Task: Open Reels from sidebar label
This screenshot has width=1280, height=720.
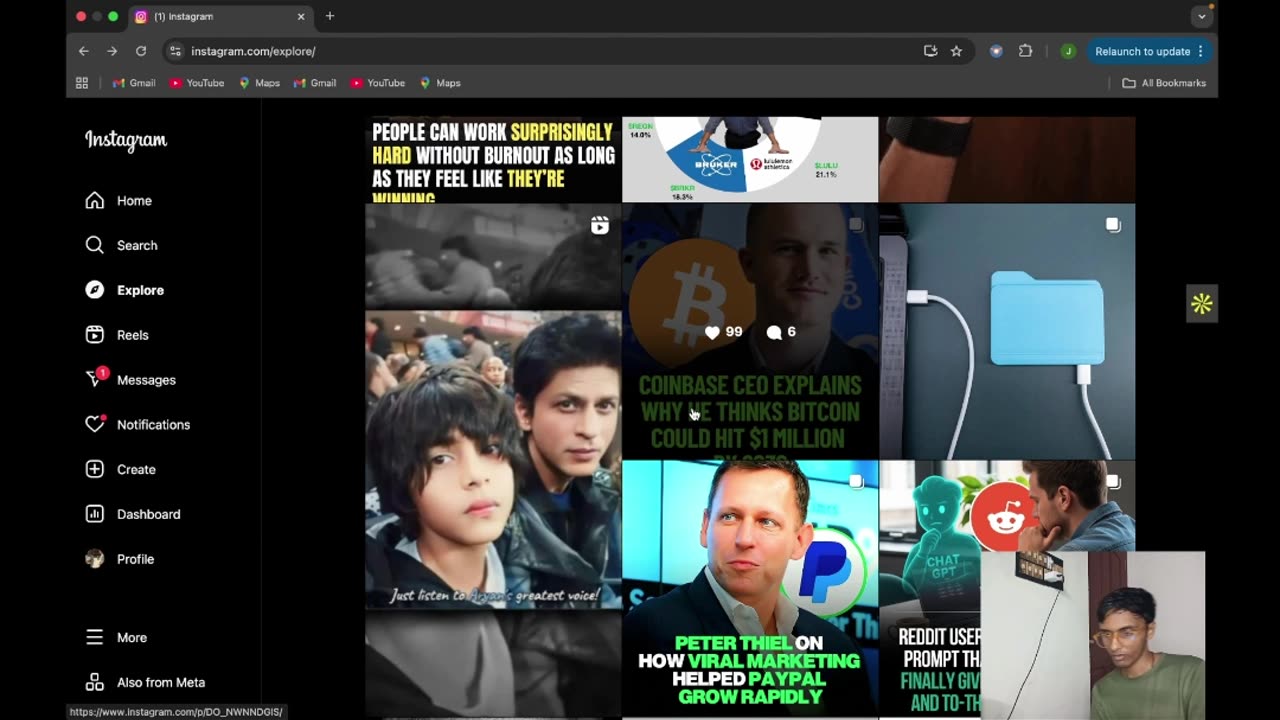Action: pyautogui.click(x=133, y=335)
